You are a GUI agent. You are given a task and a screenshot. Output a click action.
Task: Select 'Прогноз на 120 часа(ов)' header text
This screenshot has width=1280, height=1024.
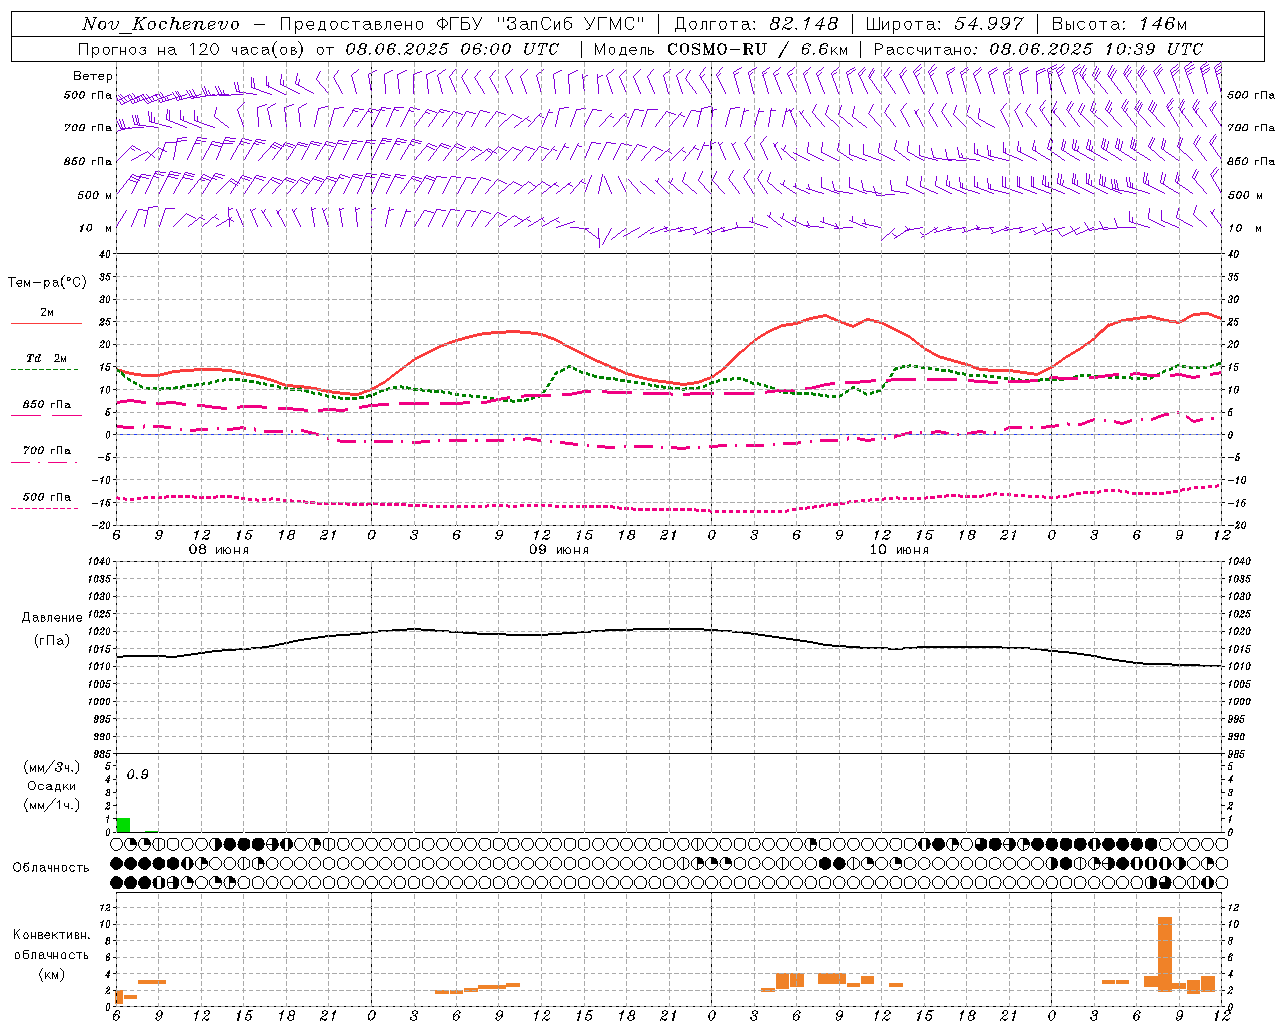point(192,49)
